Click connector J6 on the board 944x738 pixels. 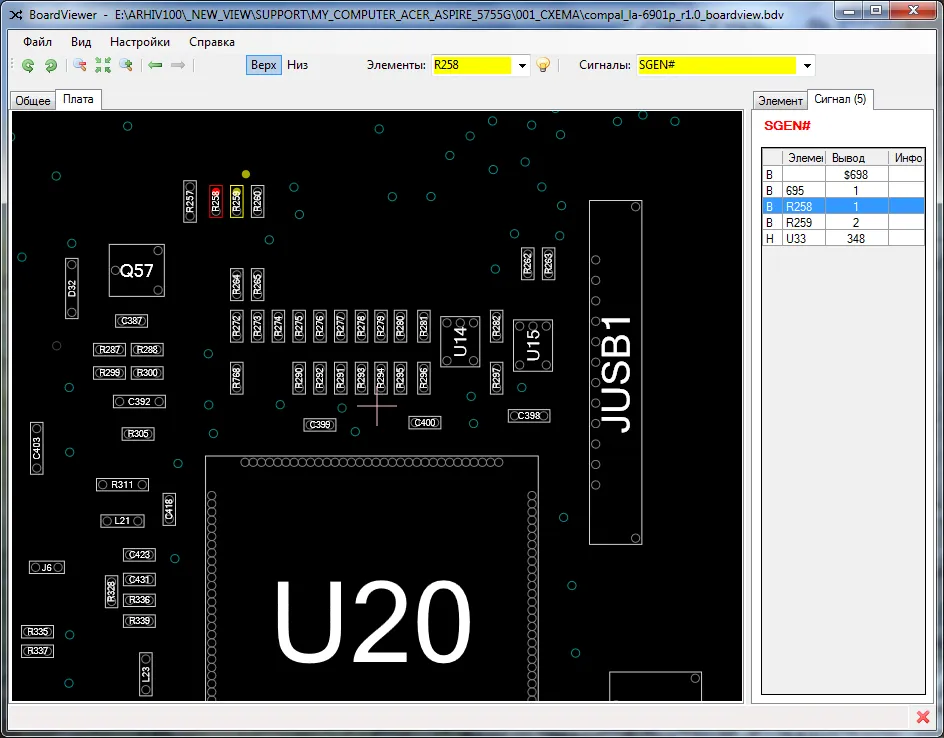(46, 567)
